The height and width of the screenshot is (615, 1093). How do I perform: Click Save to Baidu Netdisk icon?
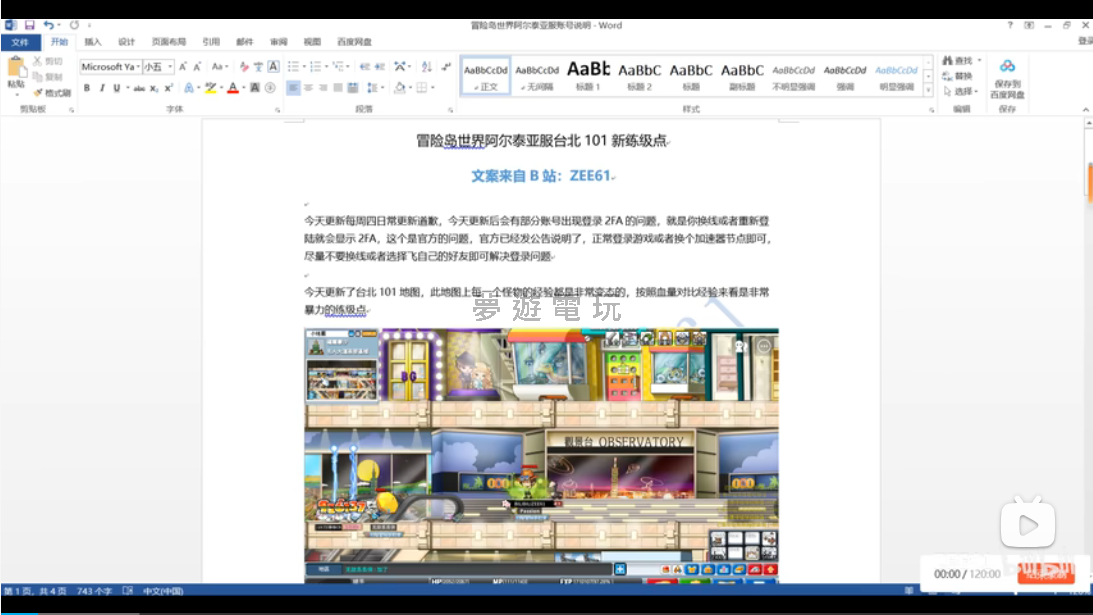pyautogui.click(x=1007, y=77)
